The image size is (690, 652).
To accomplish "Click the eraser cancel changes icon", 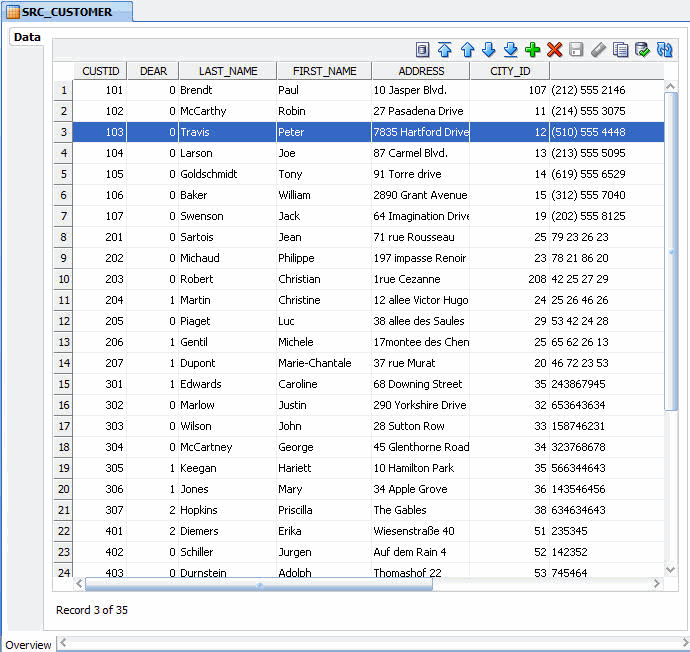I will (x=598, y=50).
